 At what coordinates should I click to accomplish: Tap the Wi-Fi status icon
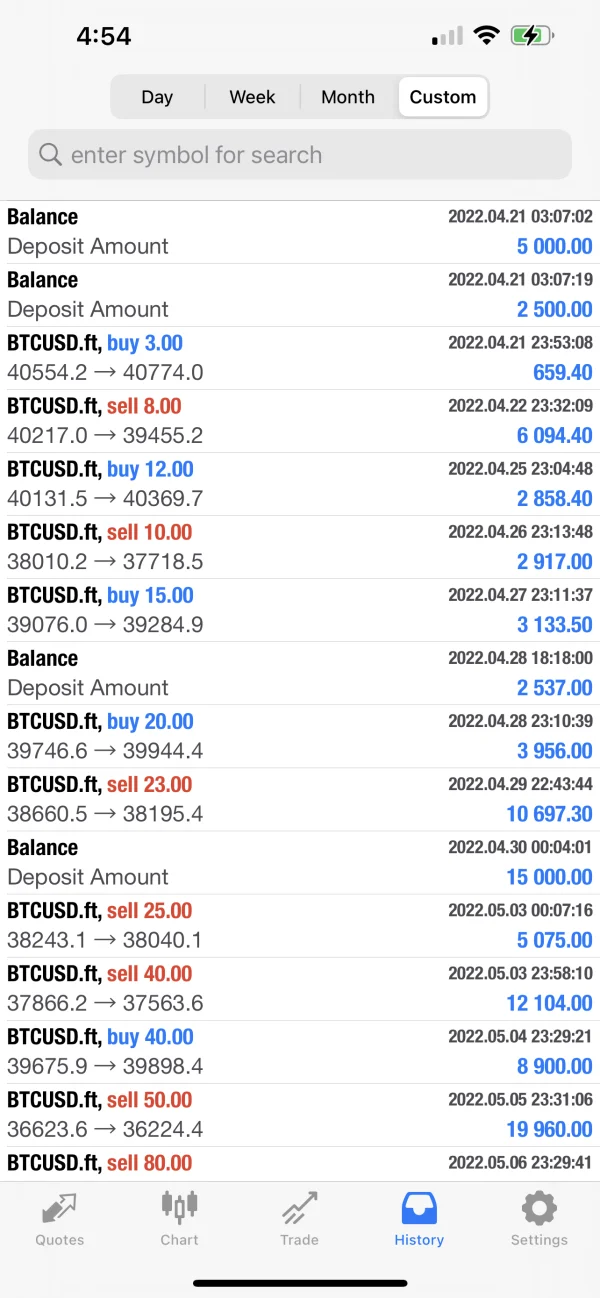487,37
